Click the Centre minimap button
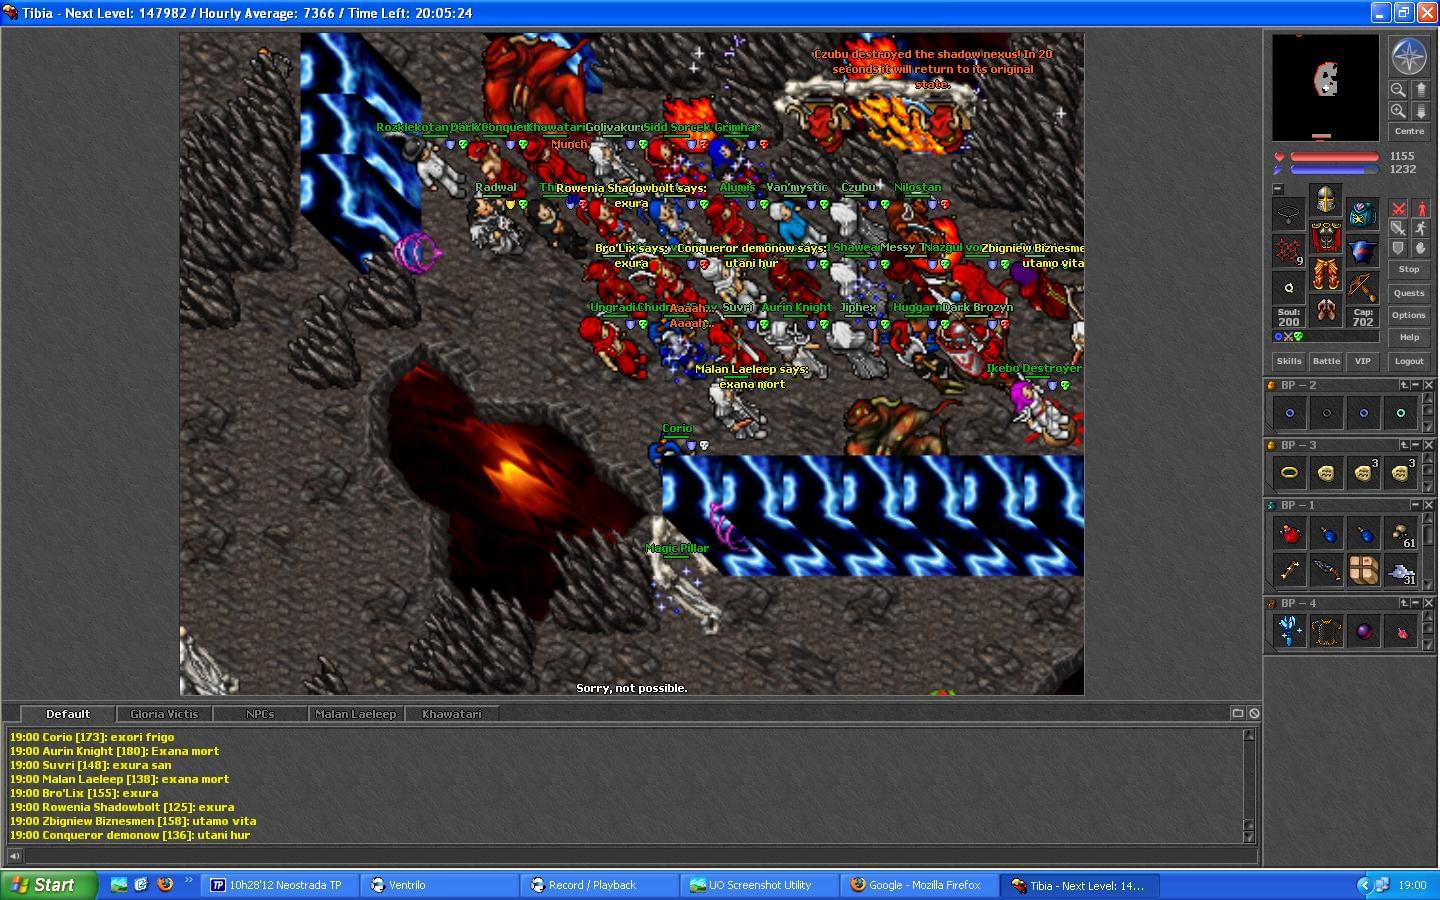Screen dimensions: 1440x900 tap(1409, 131)
